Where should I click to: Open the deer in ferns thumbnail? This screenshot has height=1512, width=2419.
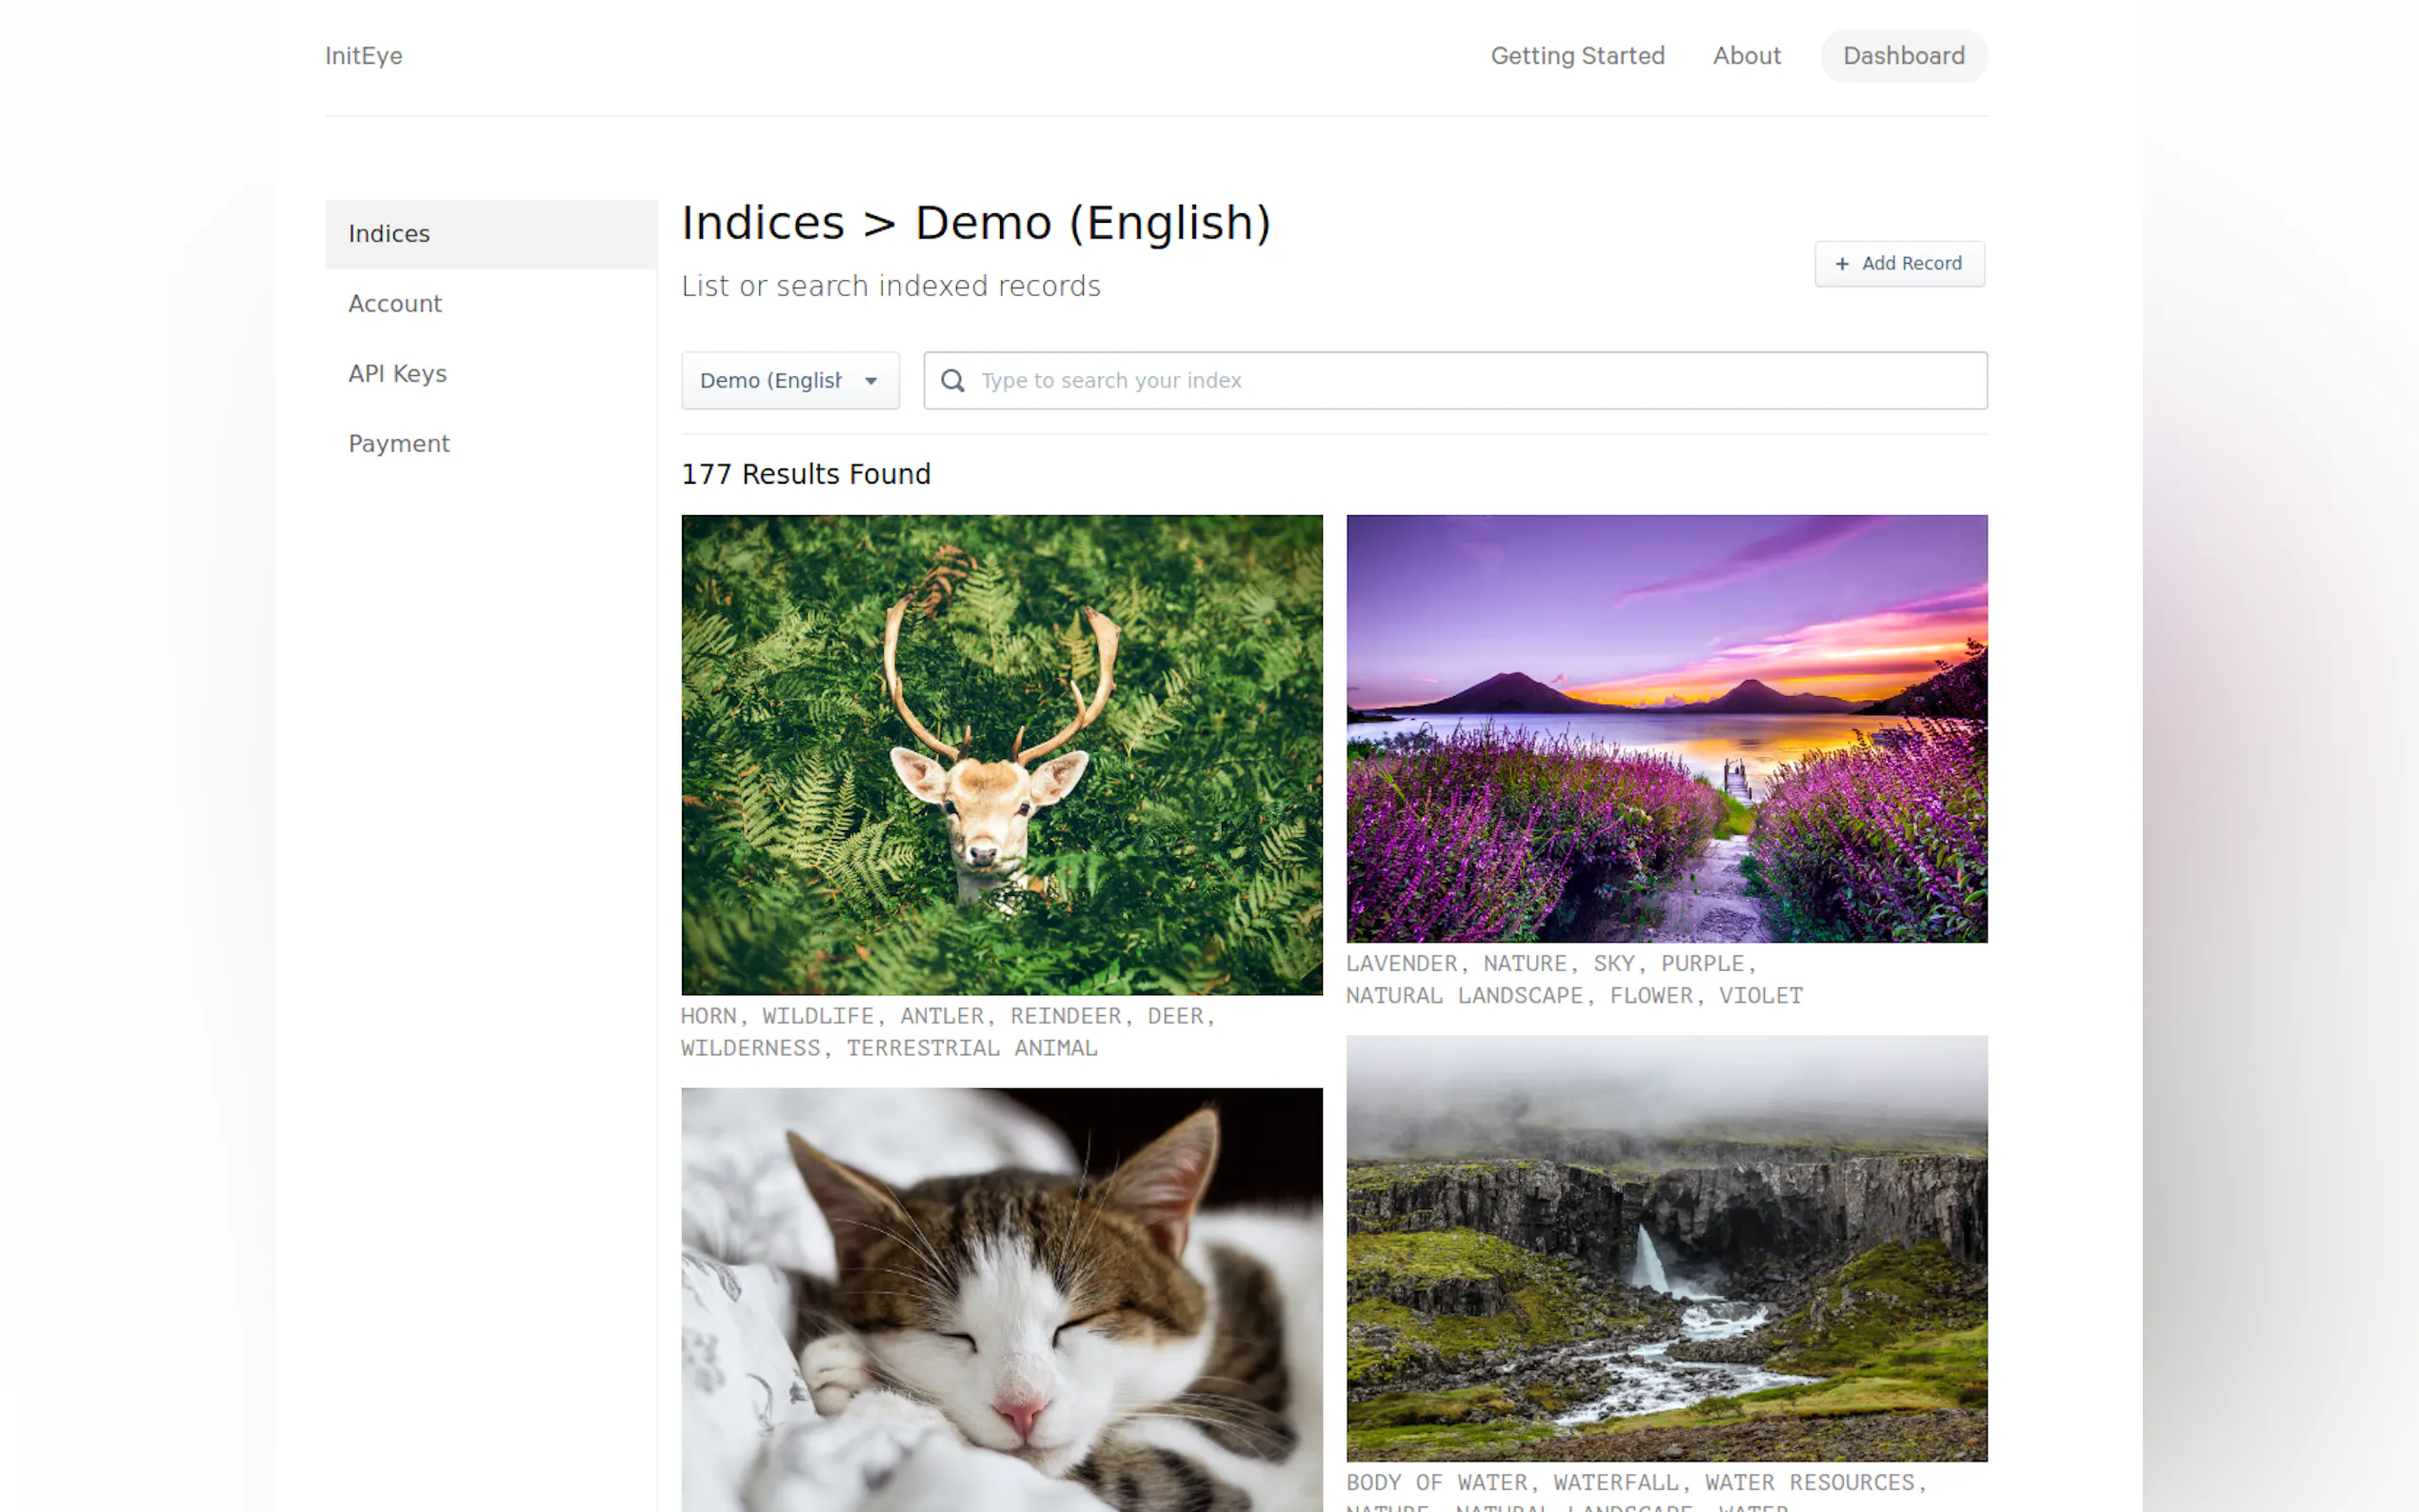click(x=1001, y=754)
